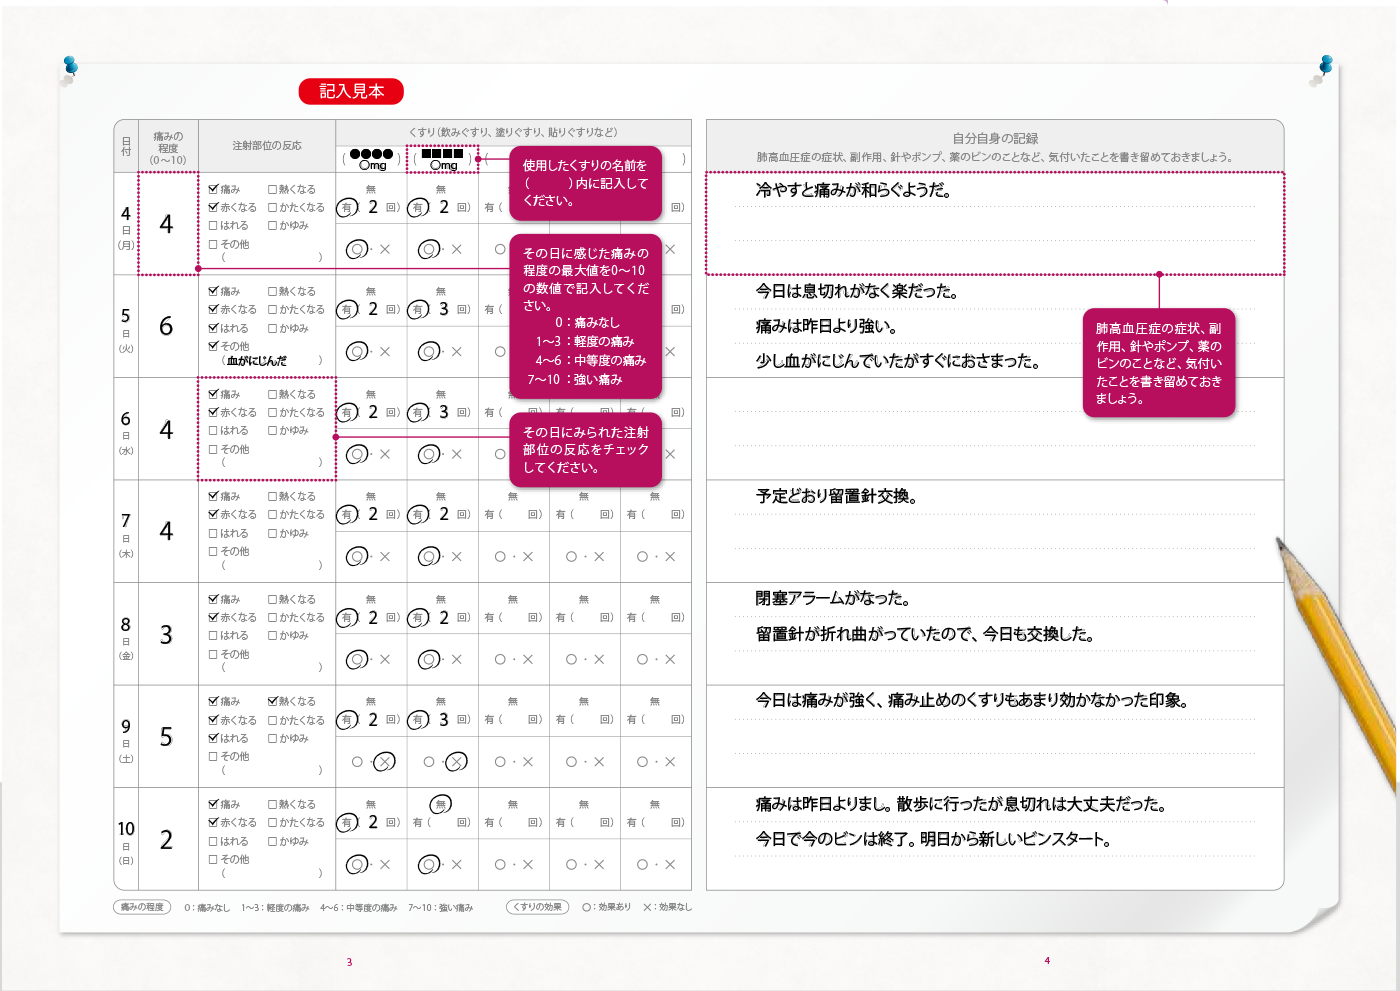The height and width of the screenshot is (991, 1400).
Task: Uncheck はれる in the 9日 row
Action: point(213,738)
